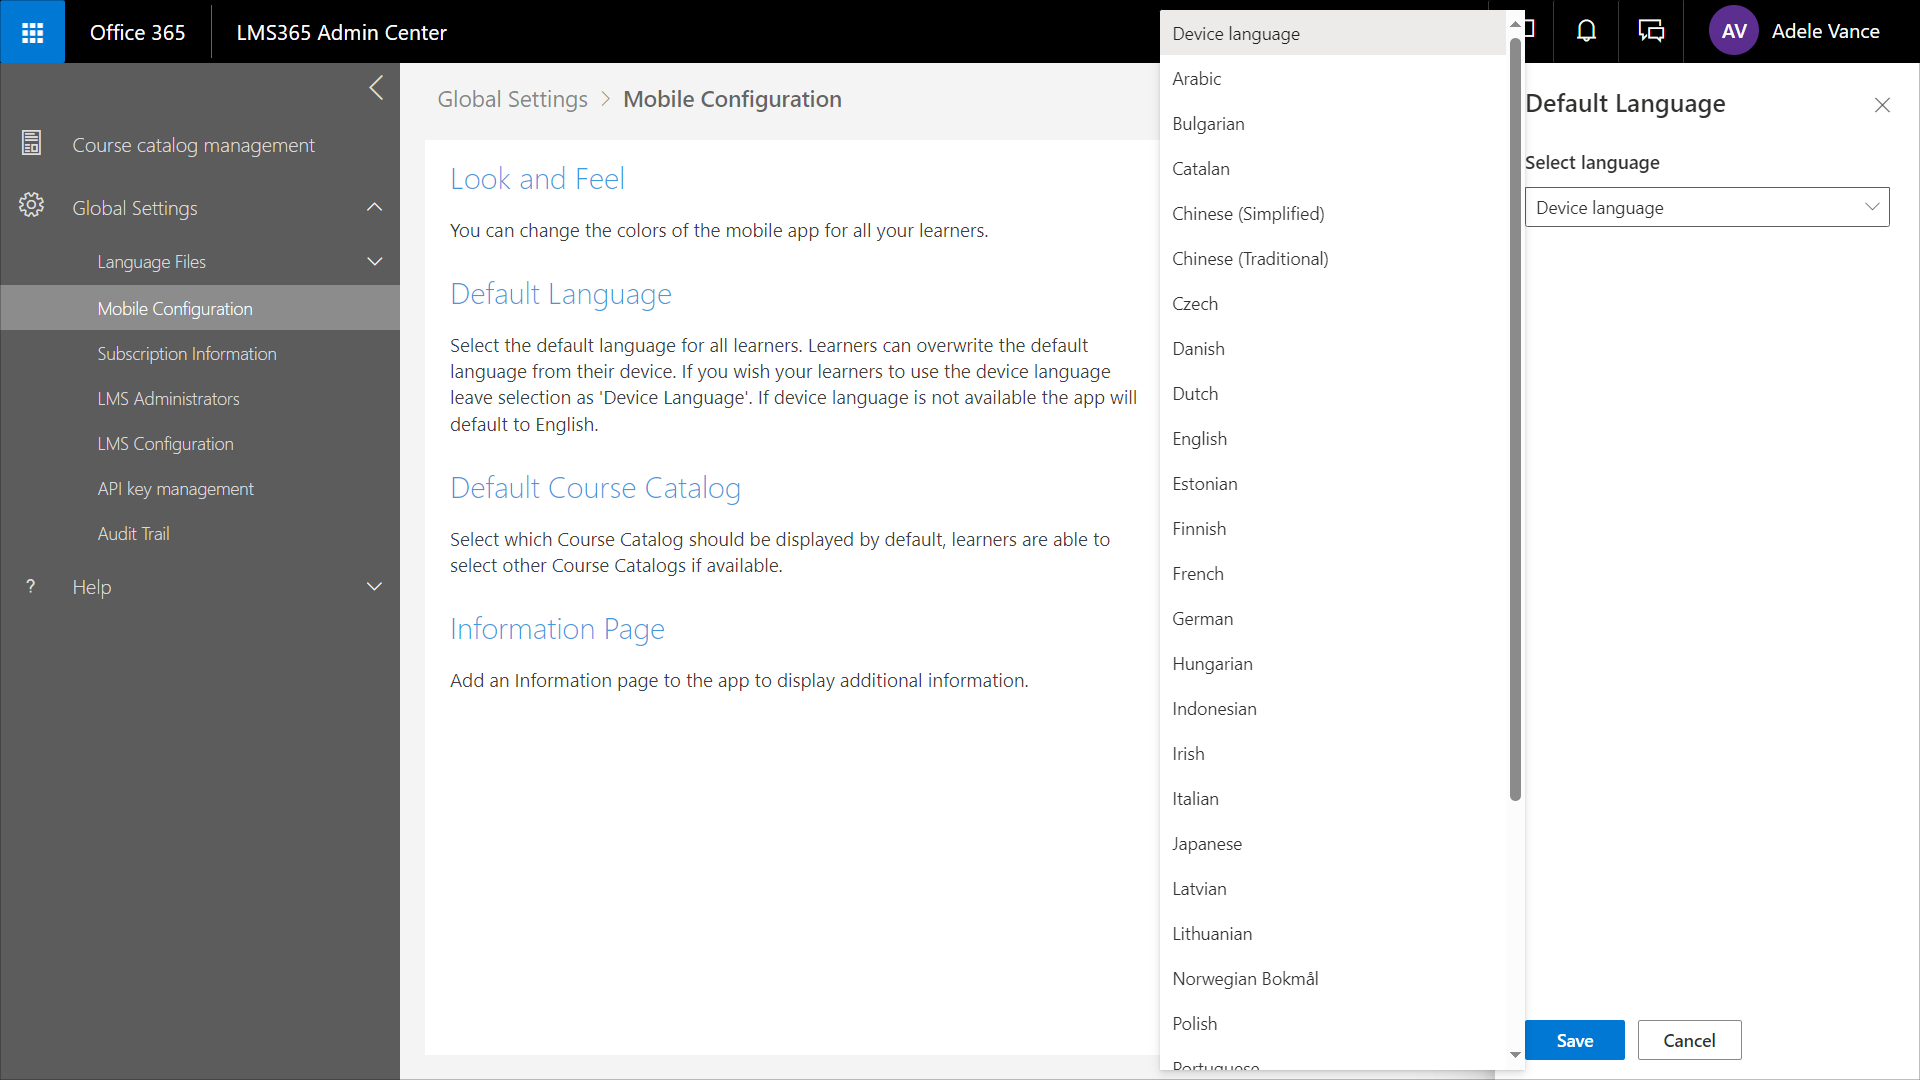Screen dimensions: 1920x1080
Task: Open the Select language combo box
Action: [x=1706, y=208]
